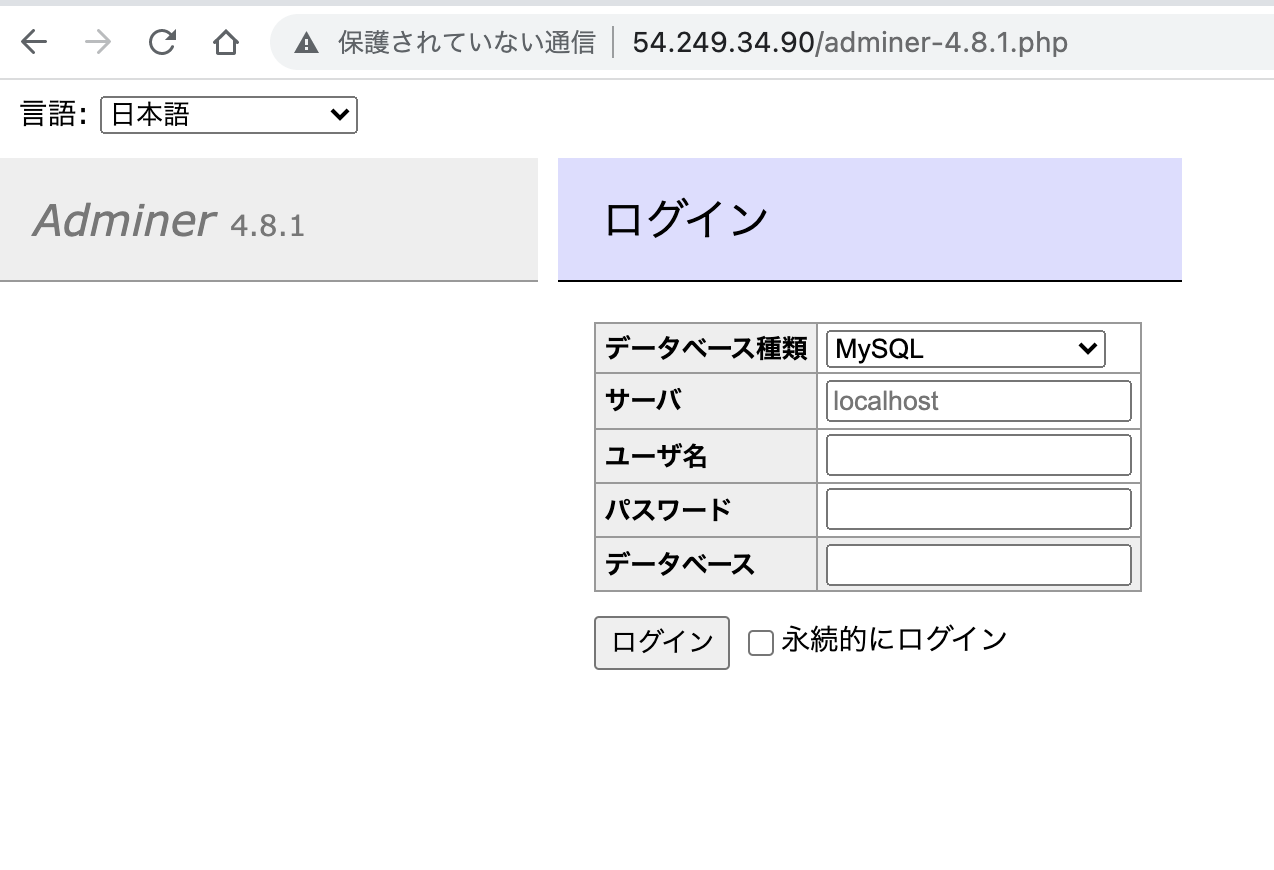Screen dimensions: 1274x870
Task: Open the 言語 language dropdown
Action: pos(228,114)
